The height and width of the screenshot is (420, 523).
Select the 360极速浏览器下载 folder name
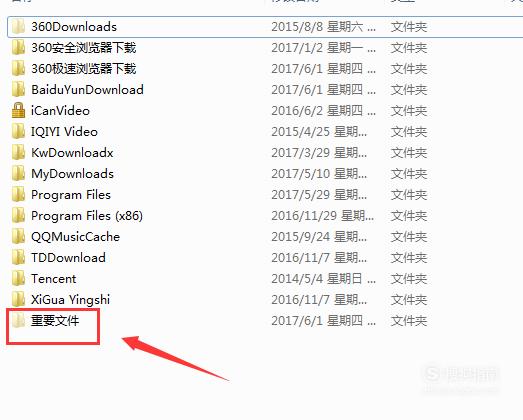pyautogui.click(x=84, y=69)
